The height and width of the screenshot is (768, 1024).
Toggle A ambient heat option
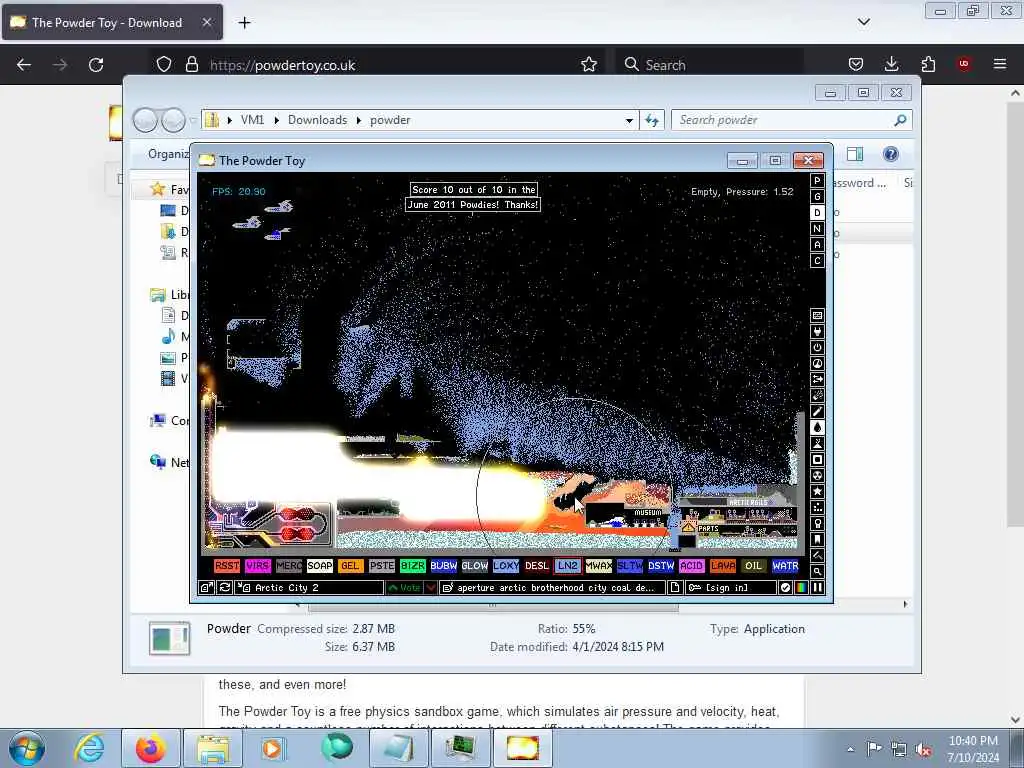[x=817, y=244]
